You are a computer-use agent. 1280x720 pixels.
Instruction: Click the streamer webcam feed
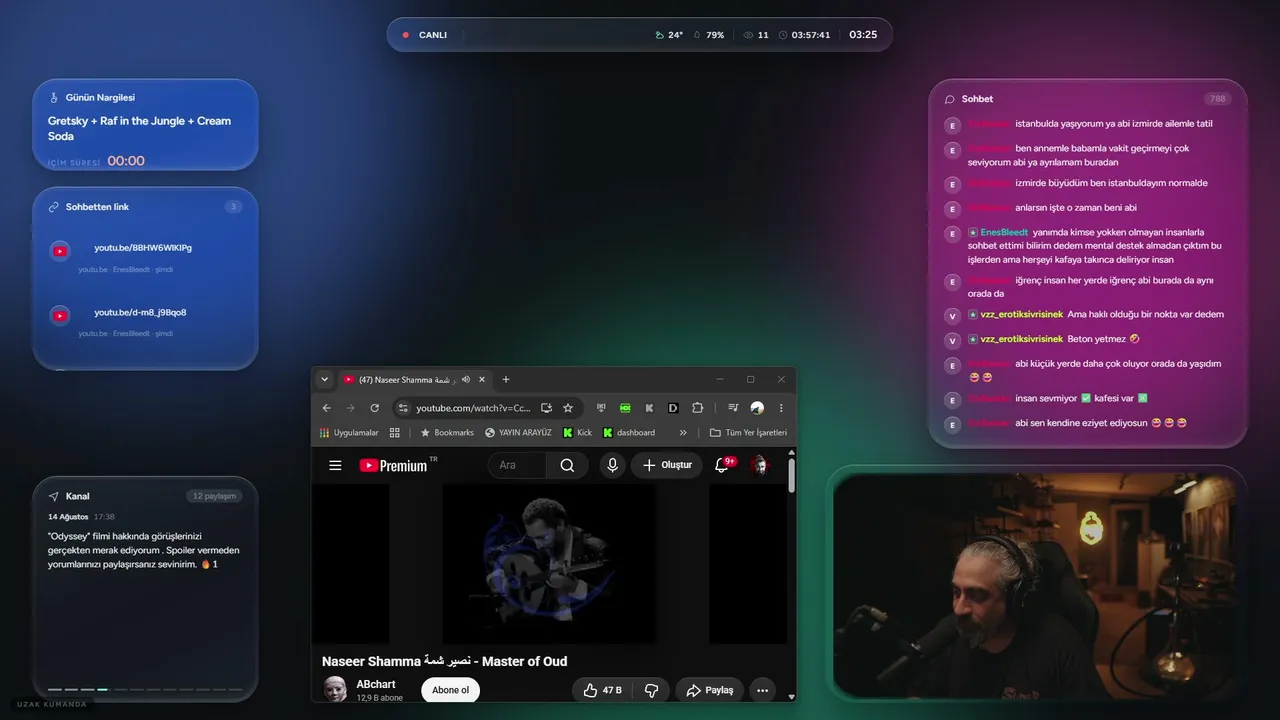(1036, 585)
